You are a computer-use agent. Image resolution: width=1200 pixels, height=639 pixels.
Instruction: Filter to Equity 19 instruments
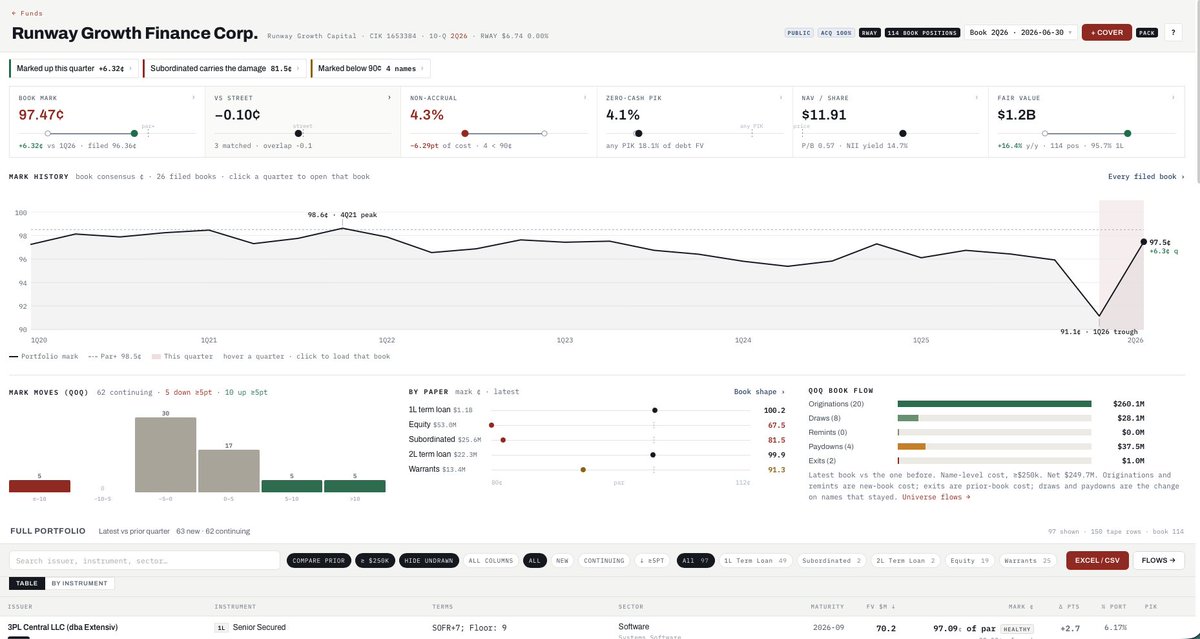(x=969, y=561)
